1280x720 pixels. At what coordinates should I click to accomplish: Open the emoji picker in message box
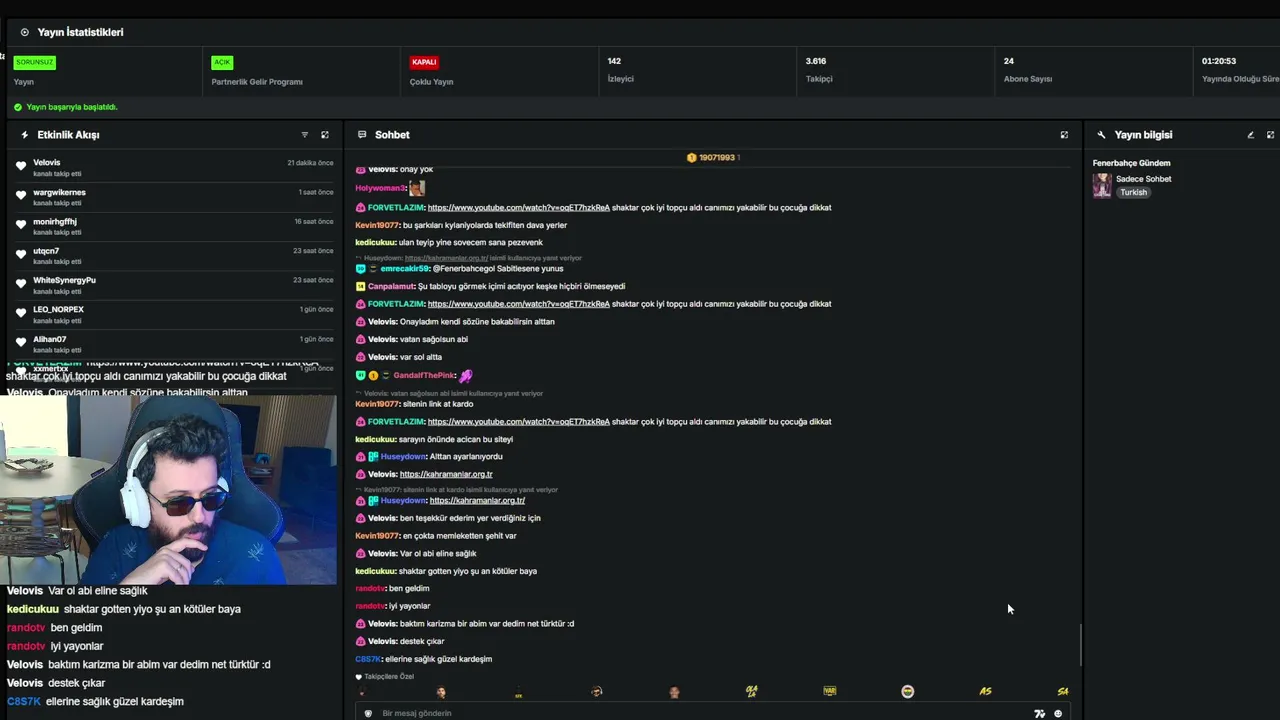1058,714
